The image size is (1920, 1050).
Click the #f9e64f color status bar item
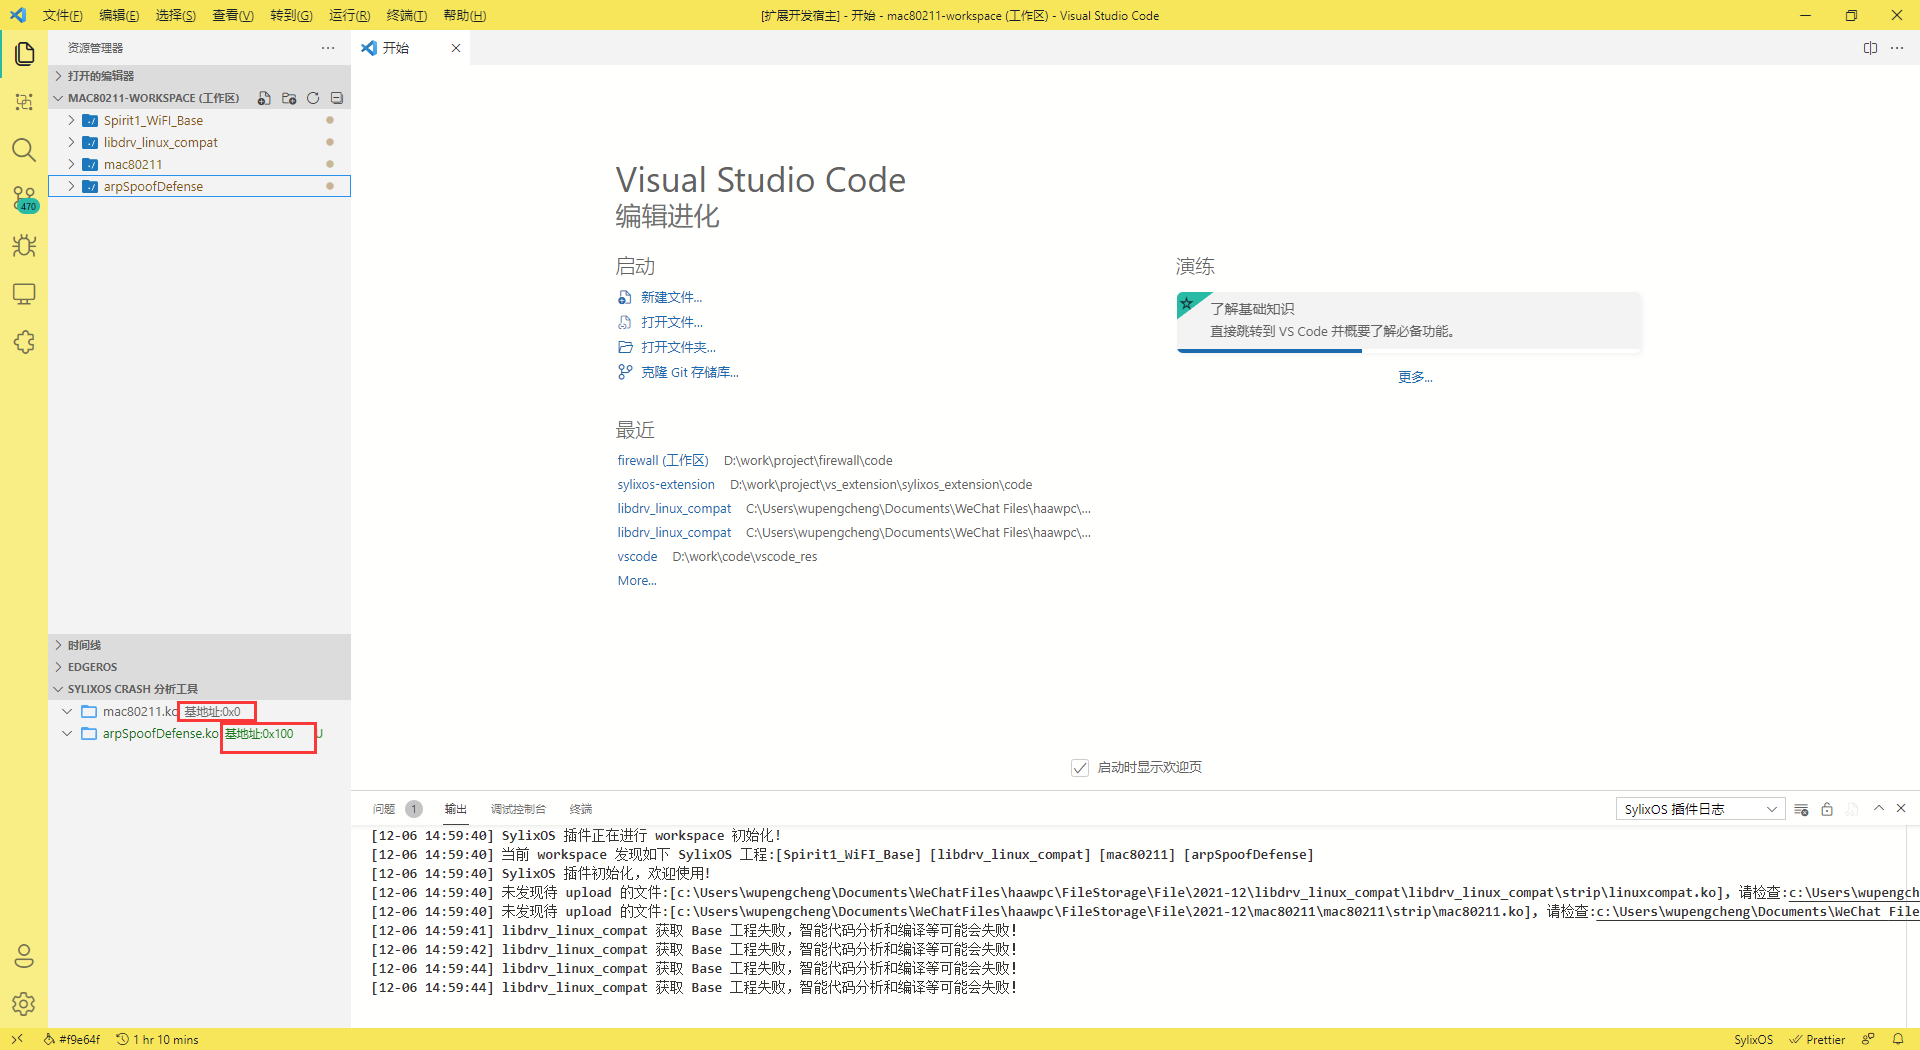point(72,1039)
